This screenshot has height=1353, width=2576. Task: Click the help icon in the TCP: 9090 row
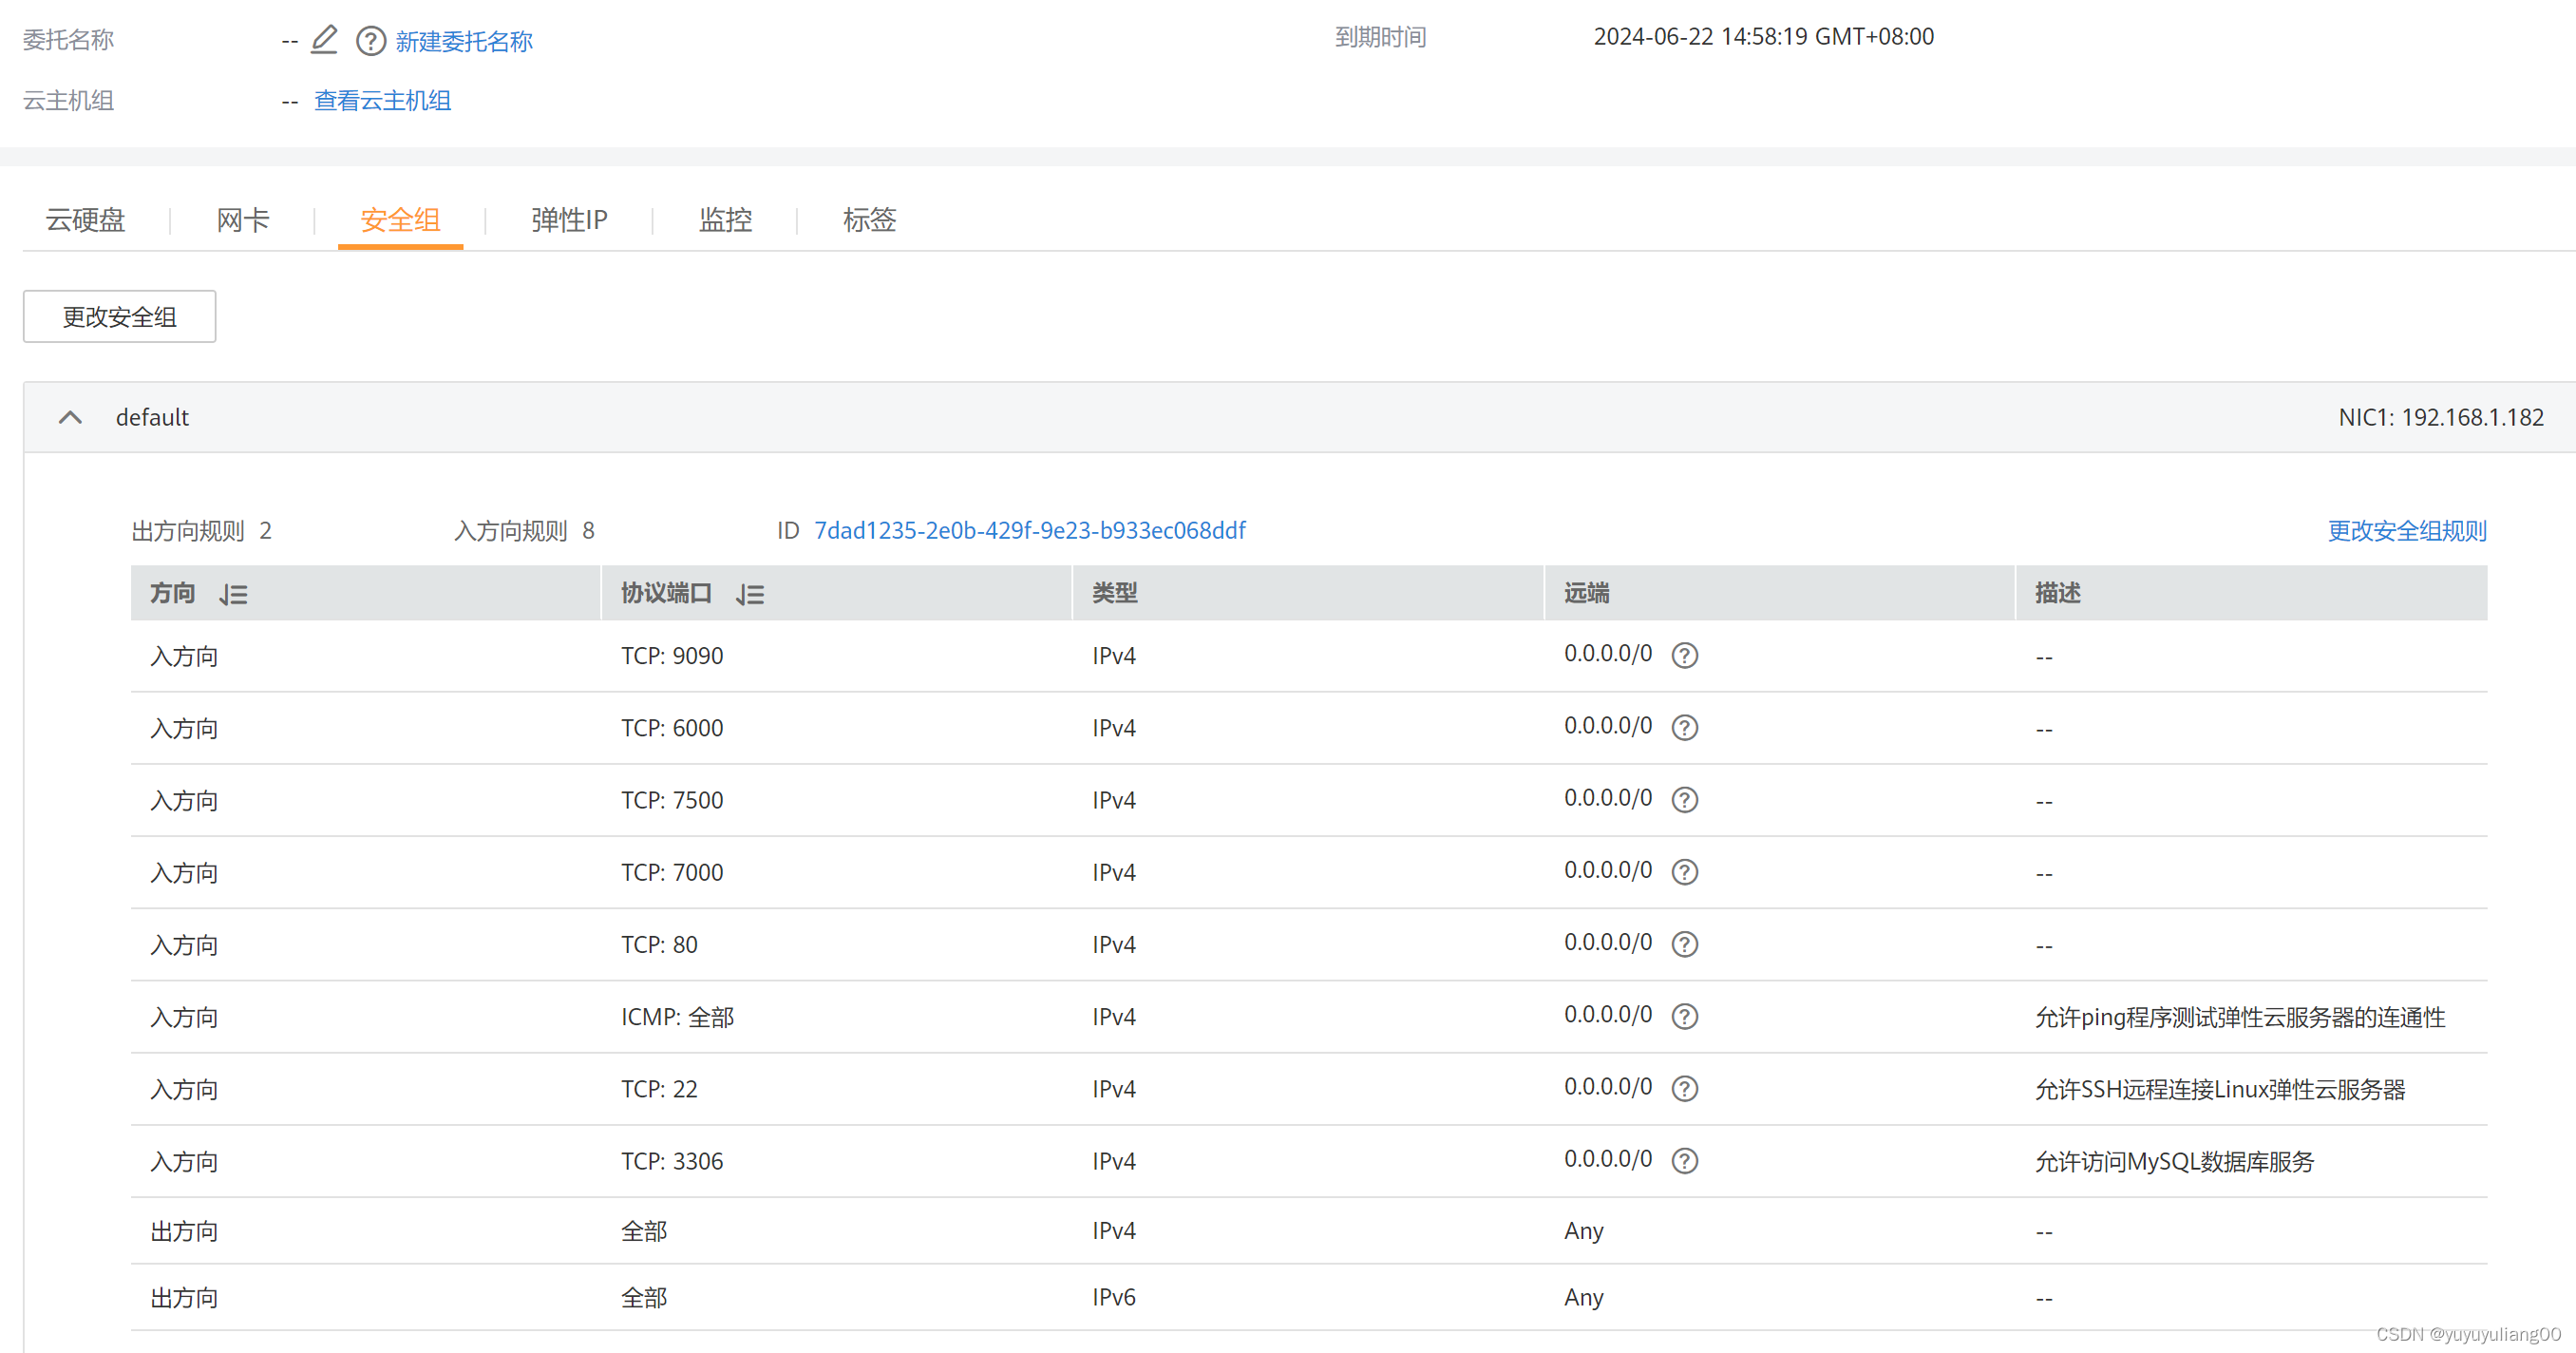[1684, 656]
